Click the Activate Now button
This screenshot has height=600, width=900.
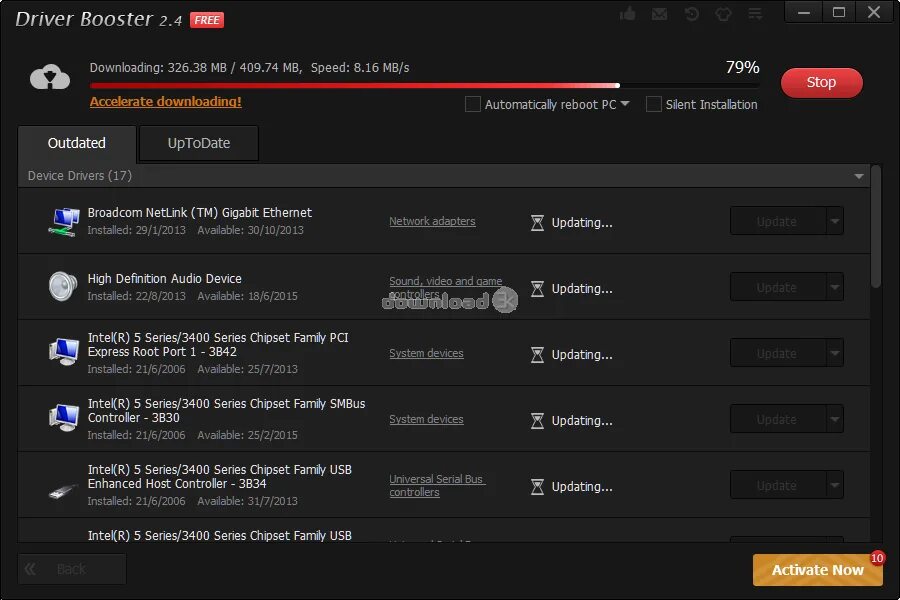click(x=817, y=570)
